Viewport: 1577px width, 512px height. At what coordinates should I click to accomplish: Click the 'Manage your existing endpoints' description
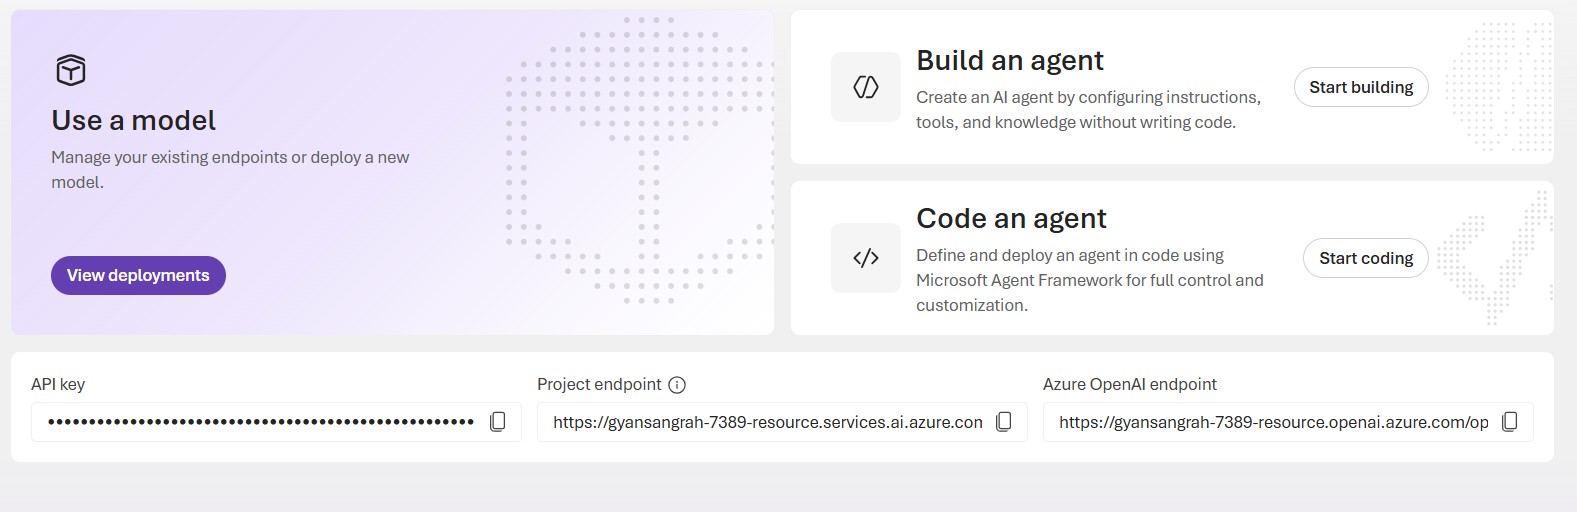(230, 169)
